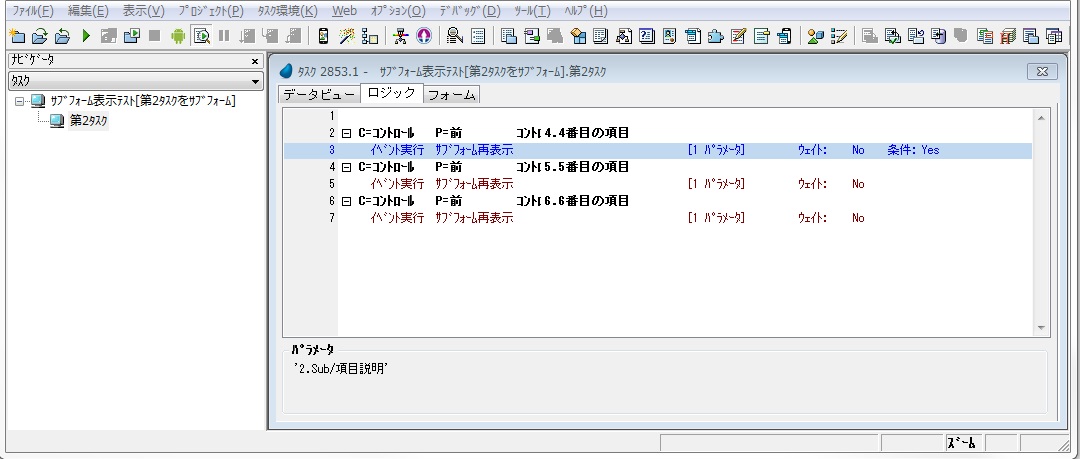
Task: Click the new project folder icon
Action: tap(16, 36)
